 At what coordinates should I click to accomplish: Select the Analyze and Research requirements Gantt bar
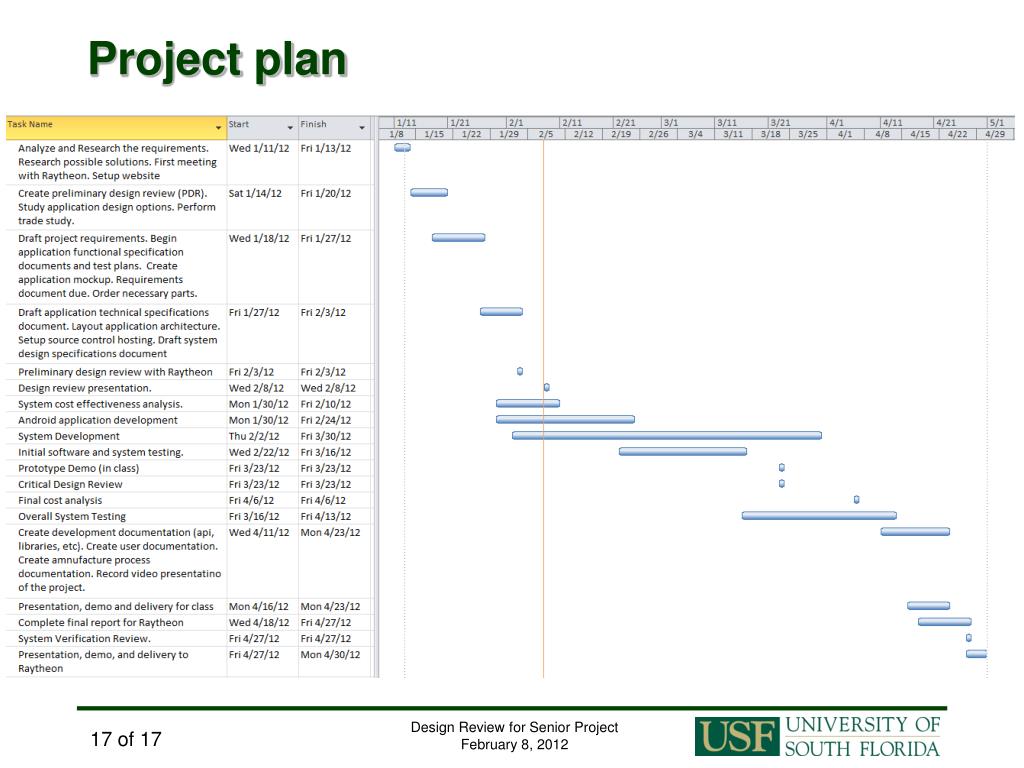402,148
